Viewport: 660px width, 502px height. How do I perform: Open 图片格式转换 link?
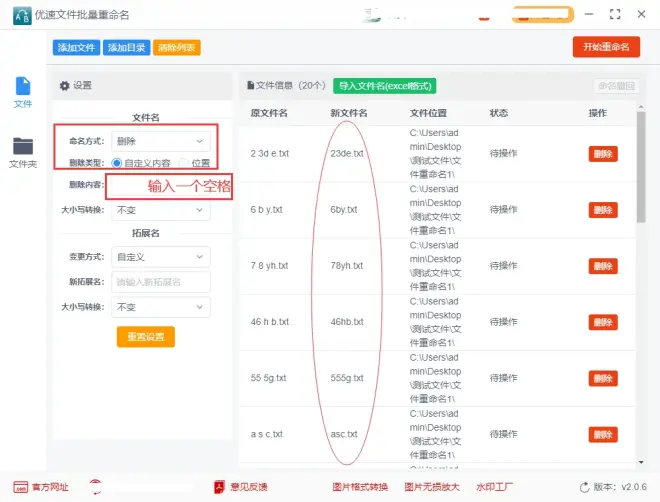pos(360,487)
